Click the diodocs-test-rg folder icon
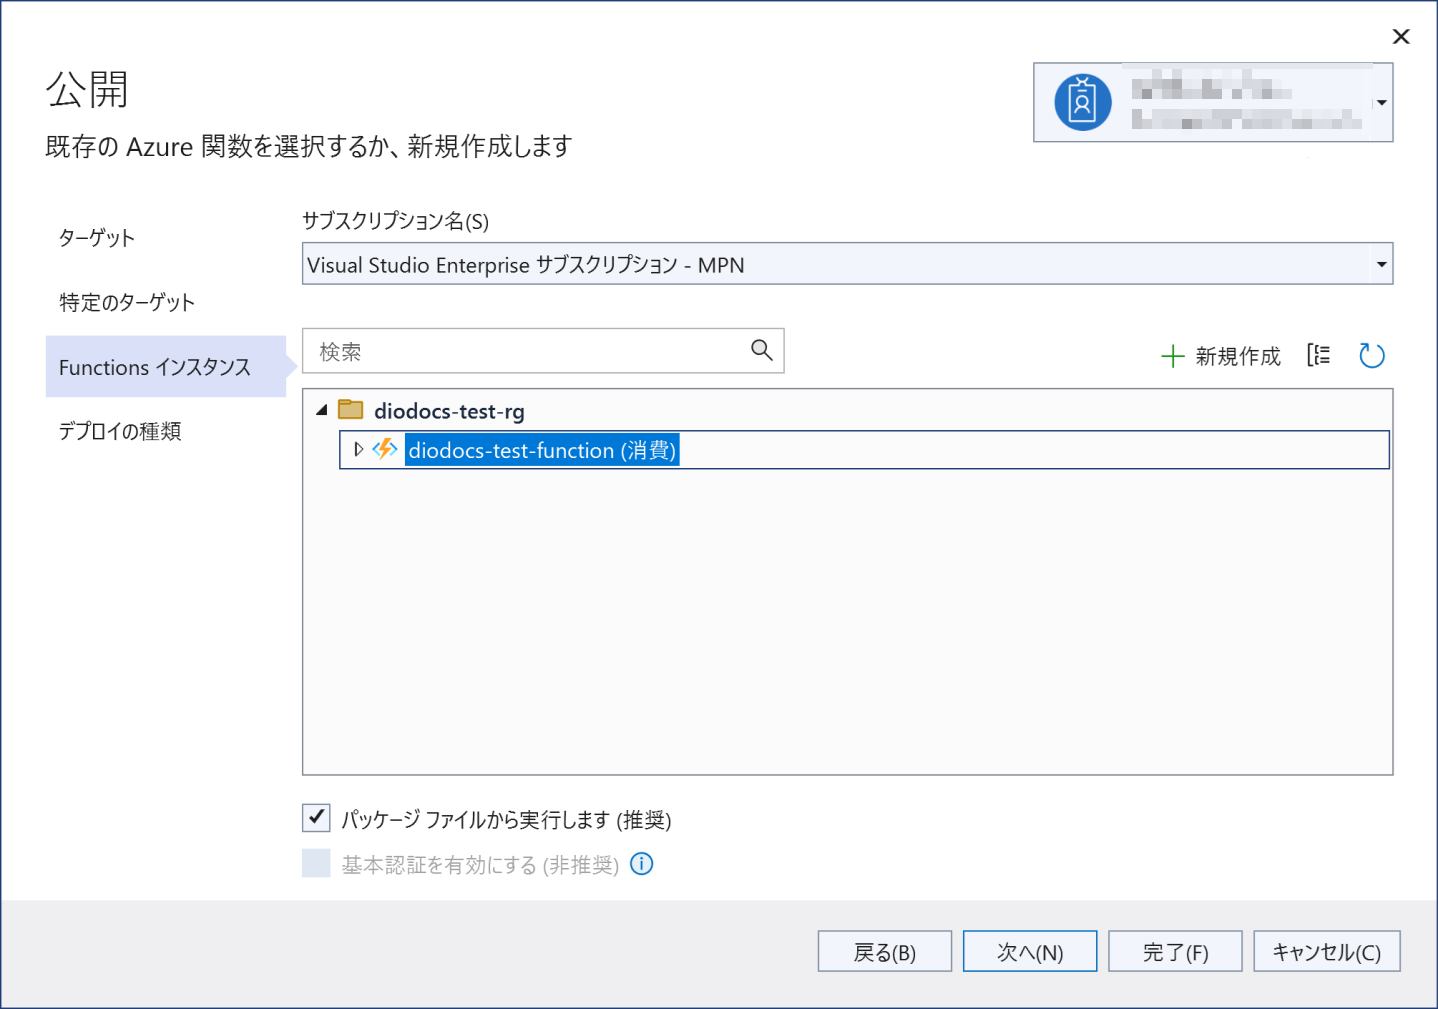The width and height of the screenshot is (1438, 1009). tap(351, 409)
